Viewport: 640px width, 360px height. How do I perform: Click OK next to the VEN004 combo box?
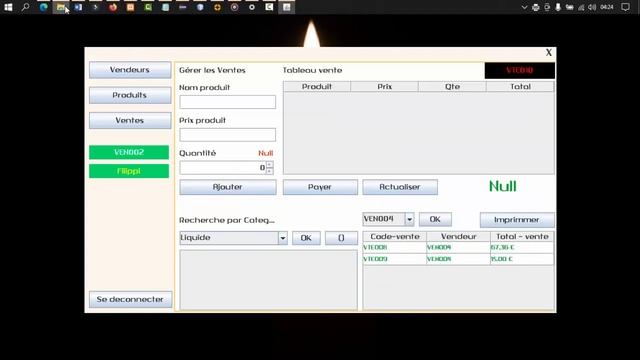pos(435,219)
